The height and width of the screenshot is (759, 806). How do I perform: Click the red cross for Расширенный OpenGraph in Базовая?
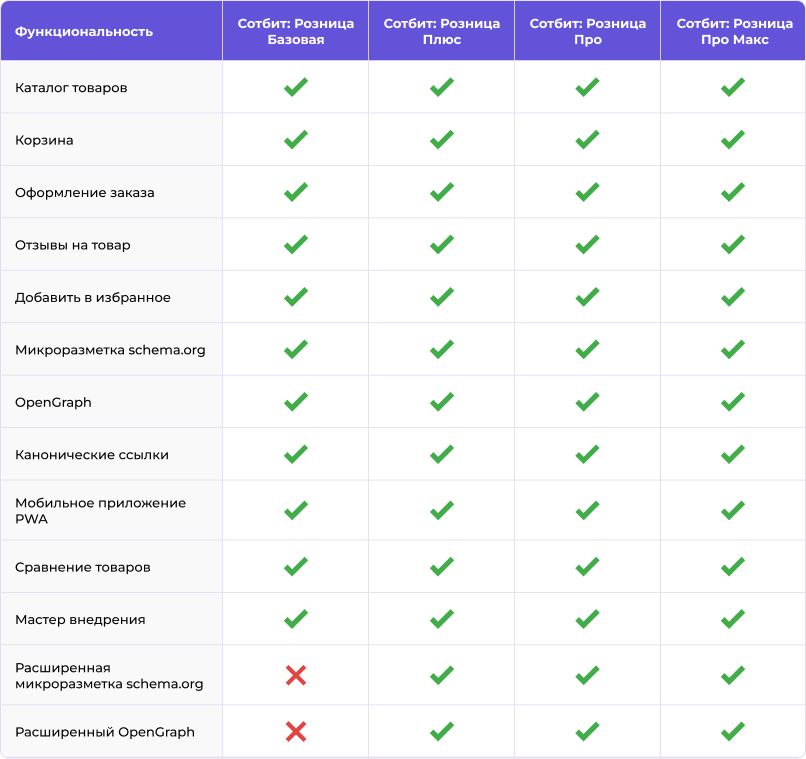295,732
